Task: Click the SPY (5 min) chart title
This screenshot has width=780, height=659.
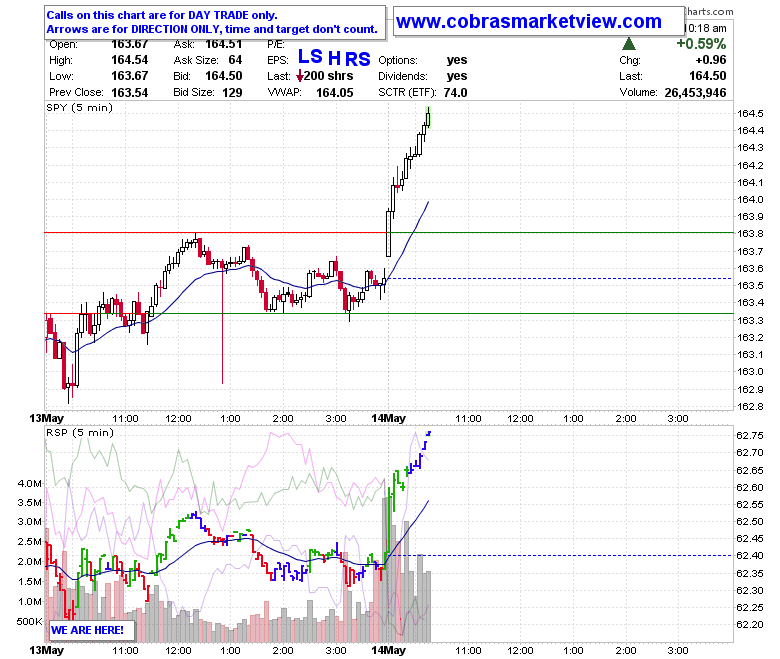Action: [x=80, y=108]
